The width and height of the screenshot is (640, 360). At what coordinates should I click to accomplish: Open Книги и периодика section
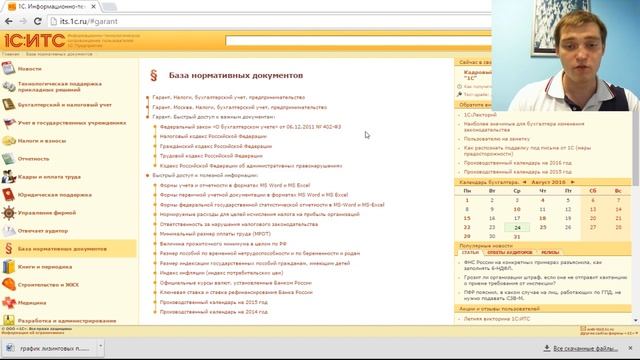point(45,267)
